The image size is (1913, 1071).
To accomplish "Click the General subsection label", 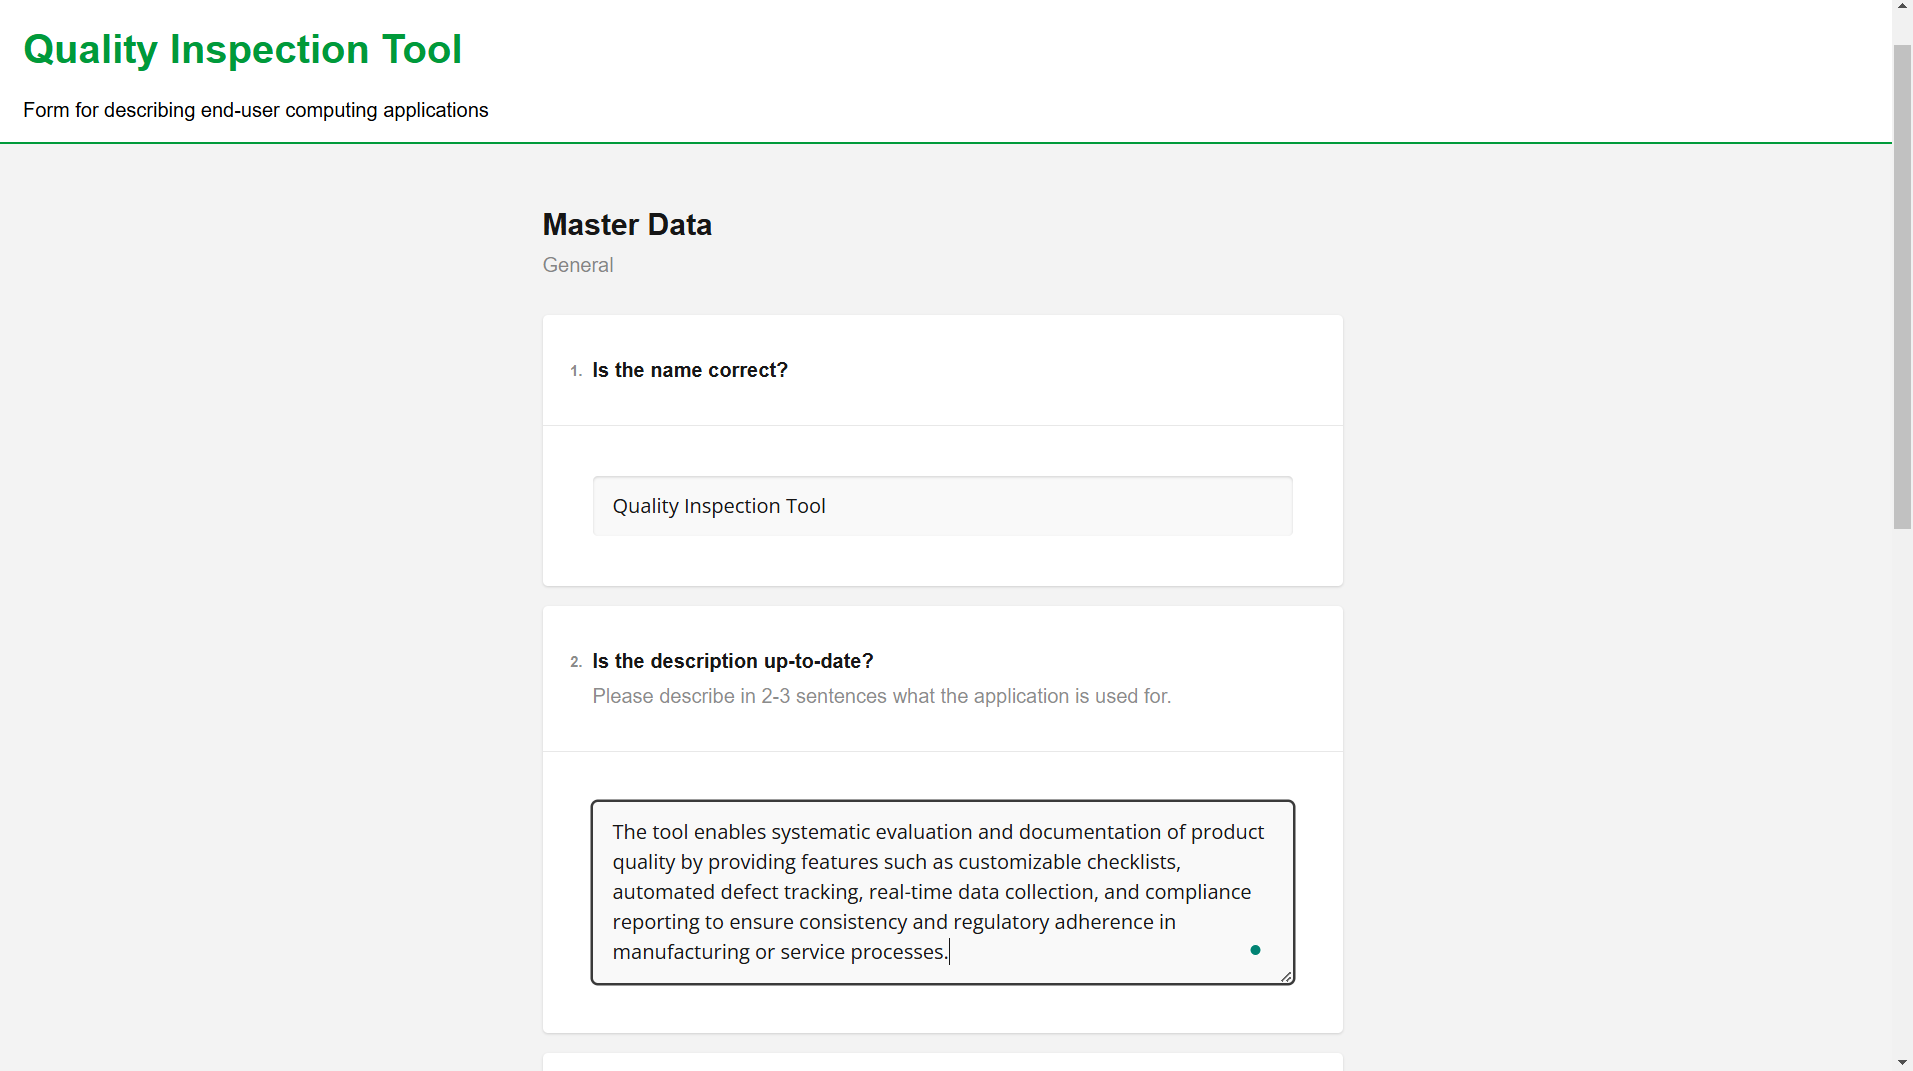I will pos(578,265).
